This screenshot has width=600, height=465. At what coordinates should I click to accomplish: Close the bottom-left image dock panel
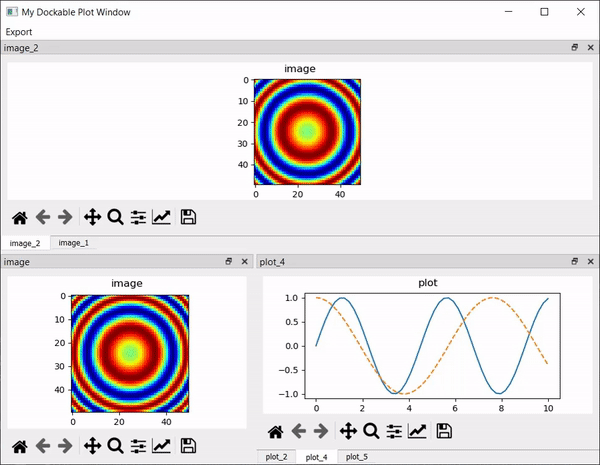coord(245,261)
